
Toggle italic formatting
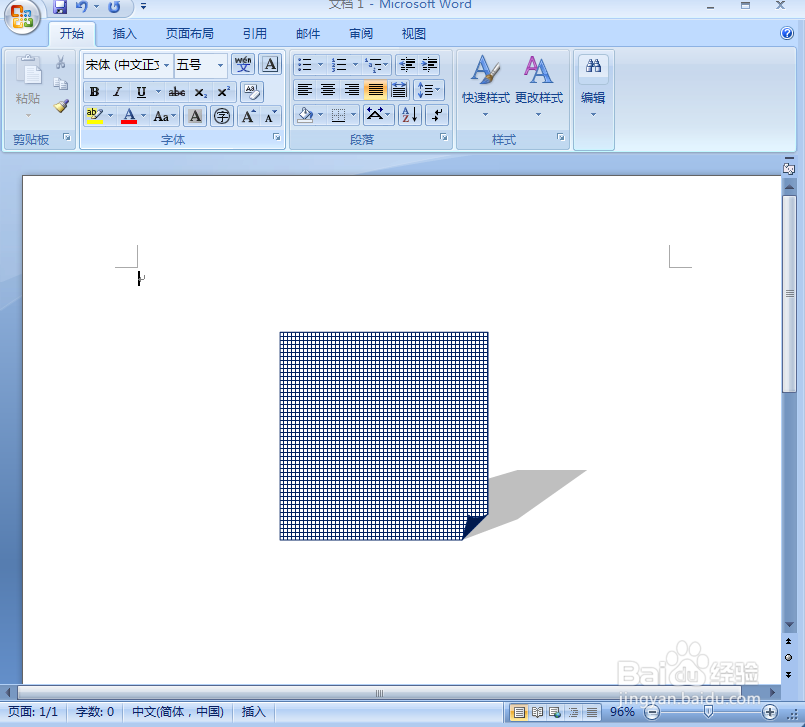click(x=118, y=92)
